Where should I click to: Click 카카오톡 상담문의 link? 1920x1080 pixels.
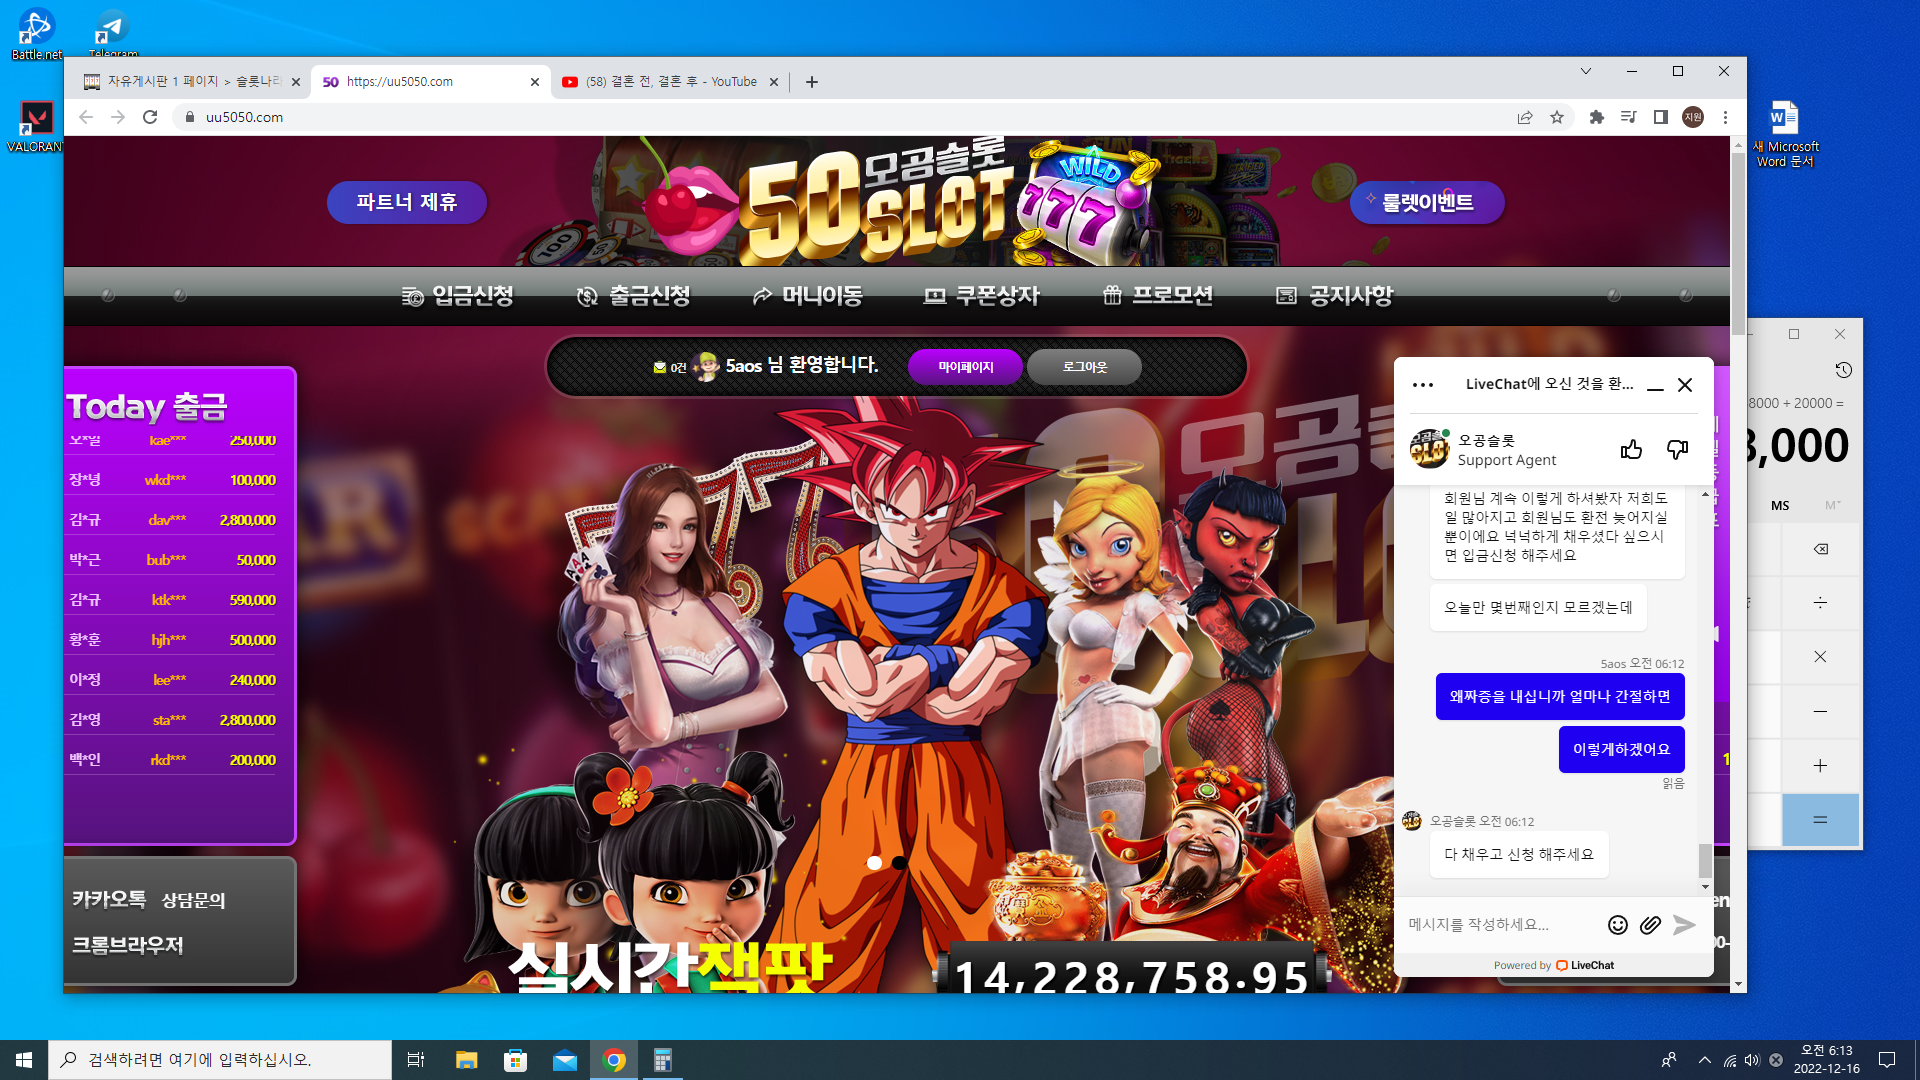point(149,900)
